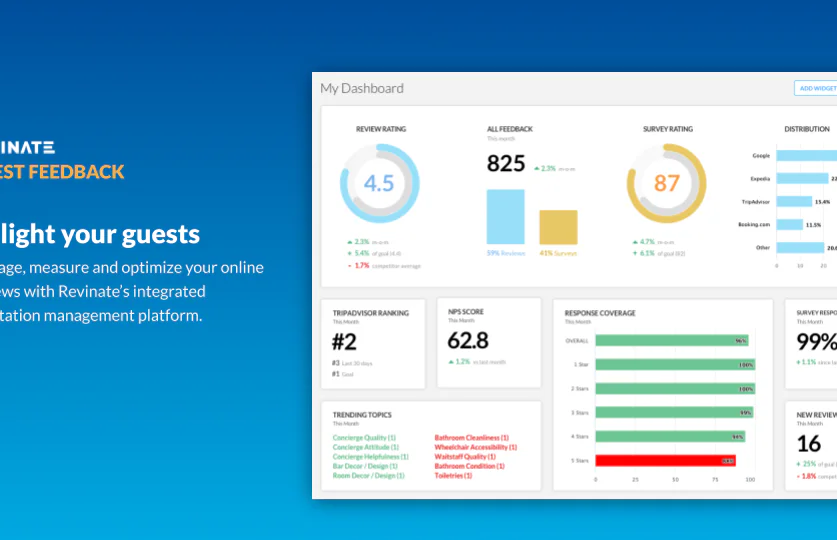Open the Wheelchair Accessibility trending topic
The height and width of the screenshot is (540, 837).
coord(476,447)
